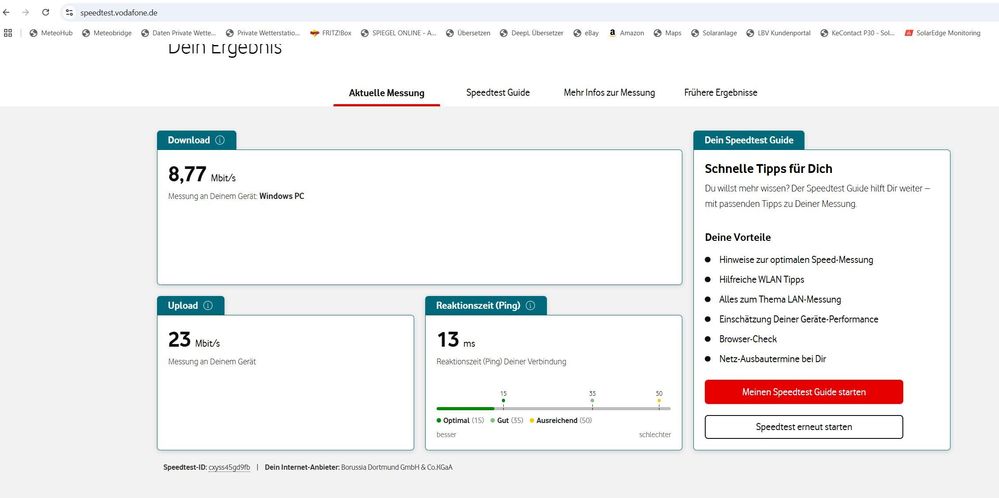Viewport: 999px width, 498px height.
Task: Click the Ausreichend (50) legend entry
Action: pos(561,420)
